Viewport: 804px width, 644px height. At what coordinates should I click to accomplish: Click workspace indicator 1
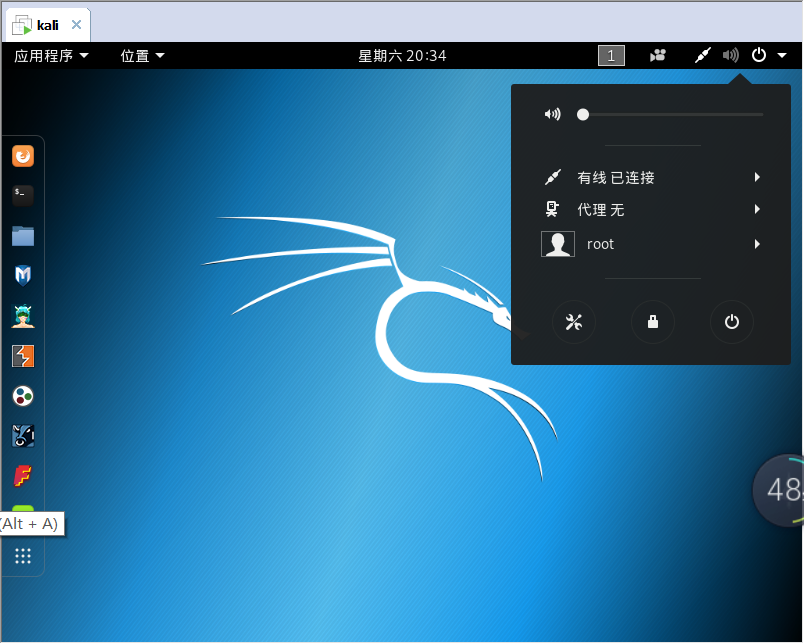point(611,55)
